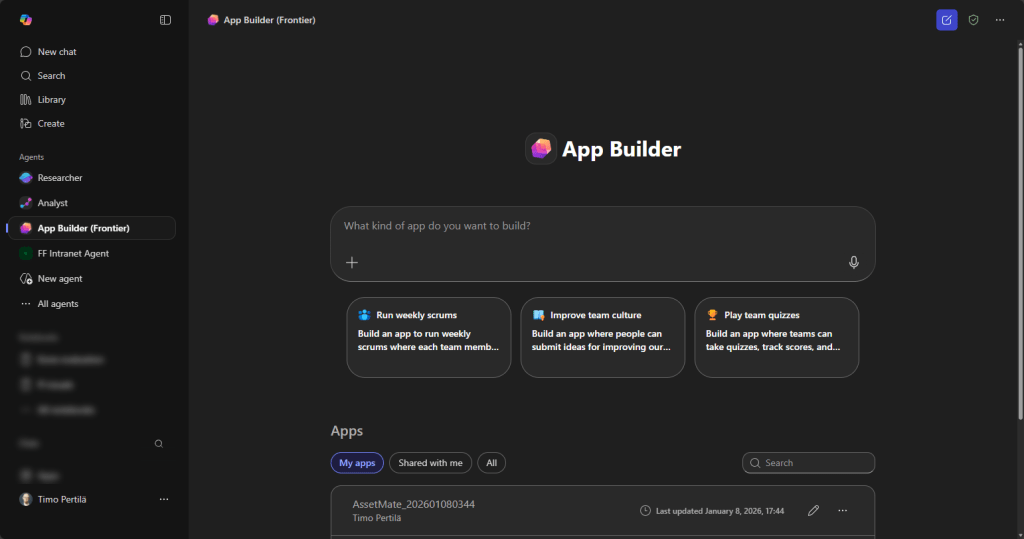Expand the All agents list

(x=58, y=304)
